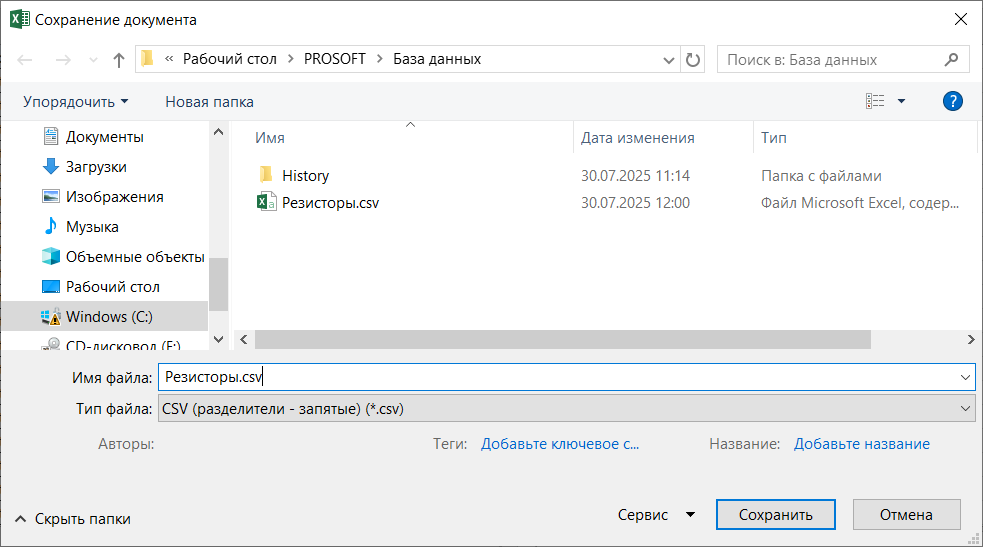
Task: Click the magnifier search icon
Action: pos(951,60)
